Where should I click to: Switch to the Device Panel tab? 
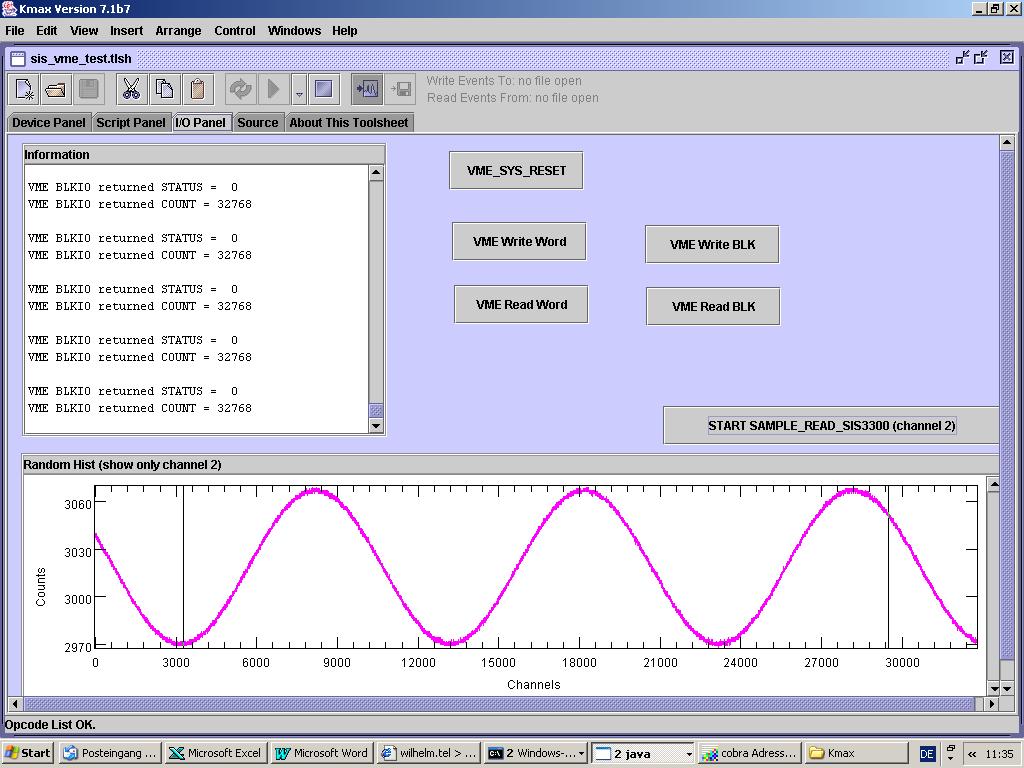[49, 123]
